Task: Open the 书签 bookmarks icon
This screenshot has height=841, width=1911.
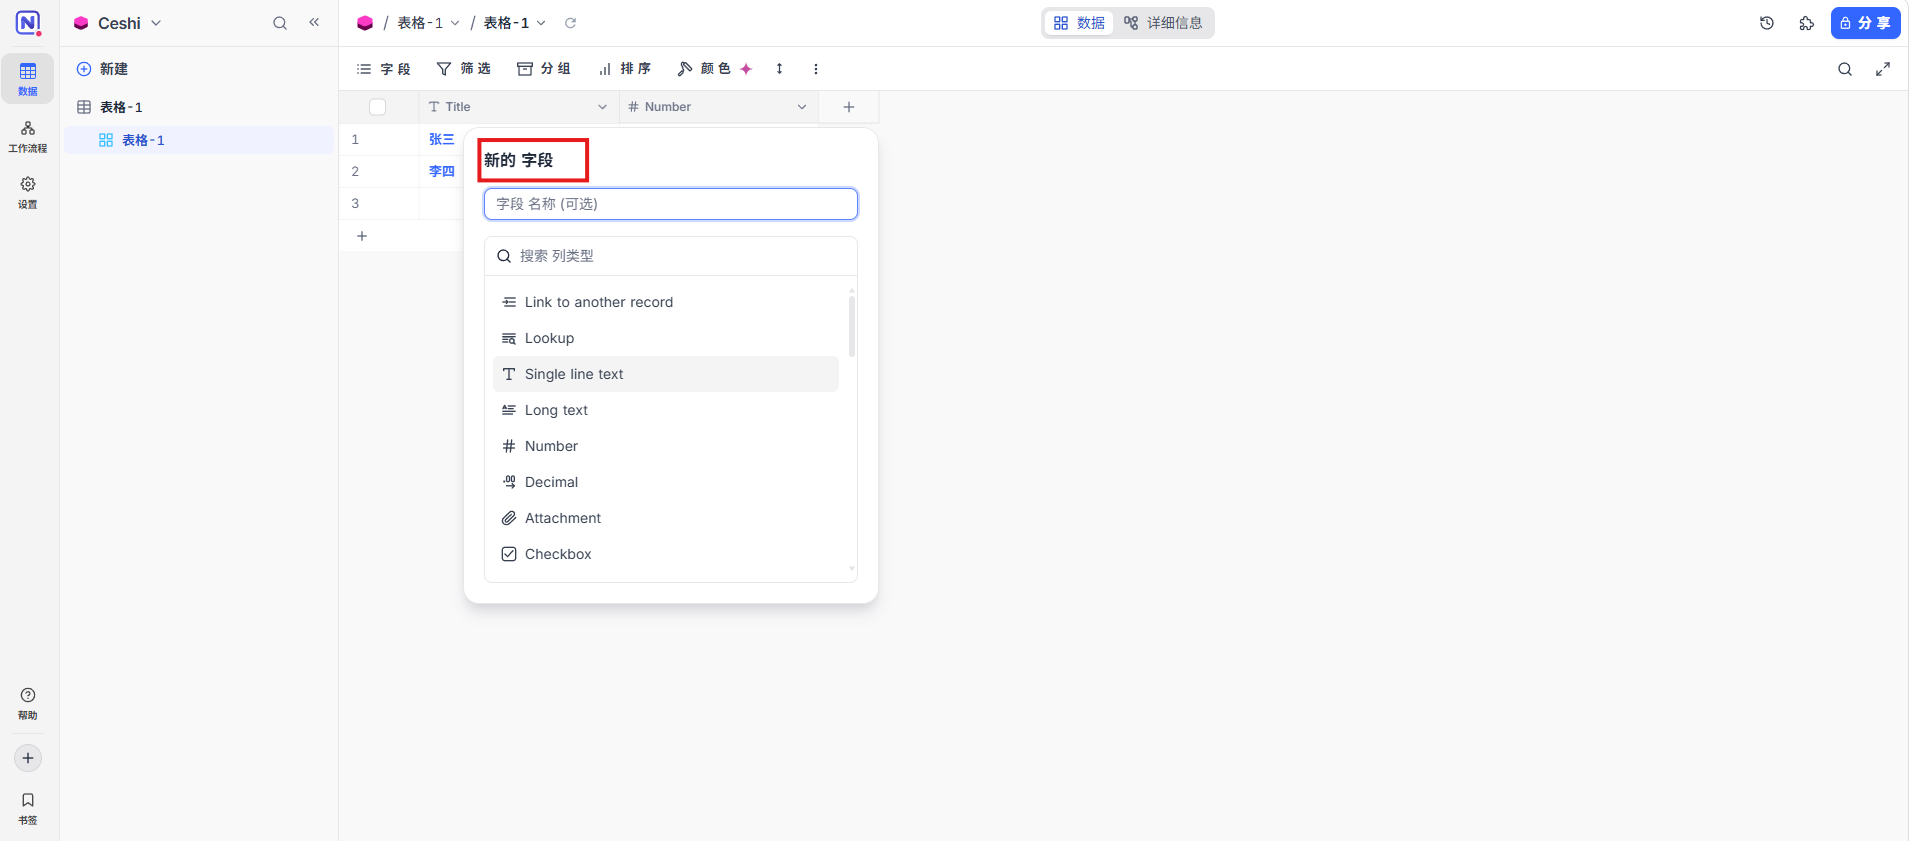Action: (x=28, y=808)
